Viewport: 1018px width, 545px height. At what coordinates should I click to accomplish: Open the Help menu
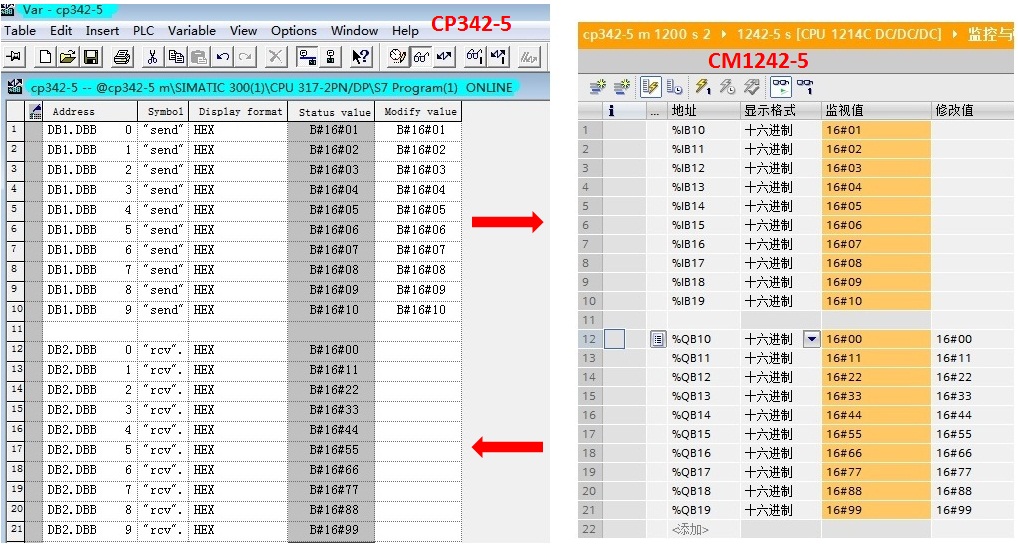click(x=405, y=31)
